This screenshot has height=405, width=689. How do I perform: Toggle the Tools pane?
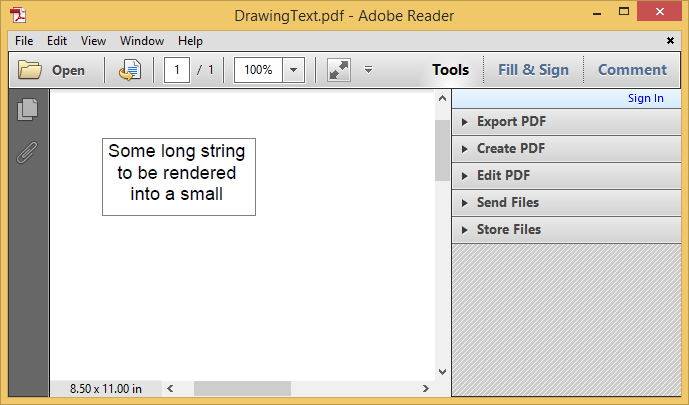pos(450,70)
